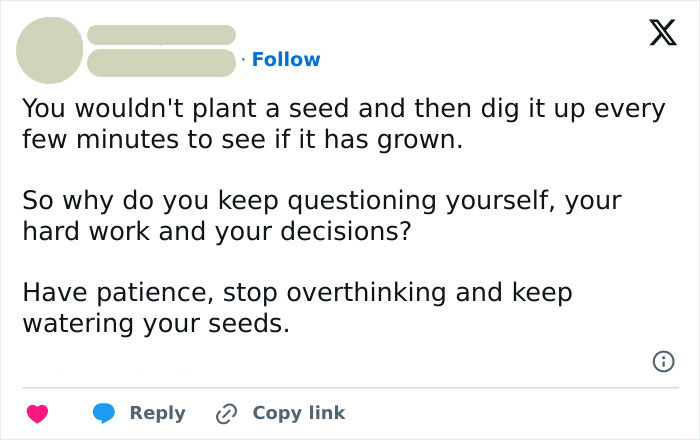The image size is (700, 440).
Task: Click the horizontal divider above the action row
Action: pos(350,387)
